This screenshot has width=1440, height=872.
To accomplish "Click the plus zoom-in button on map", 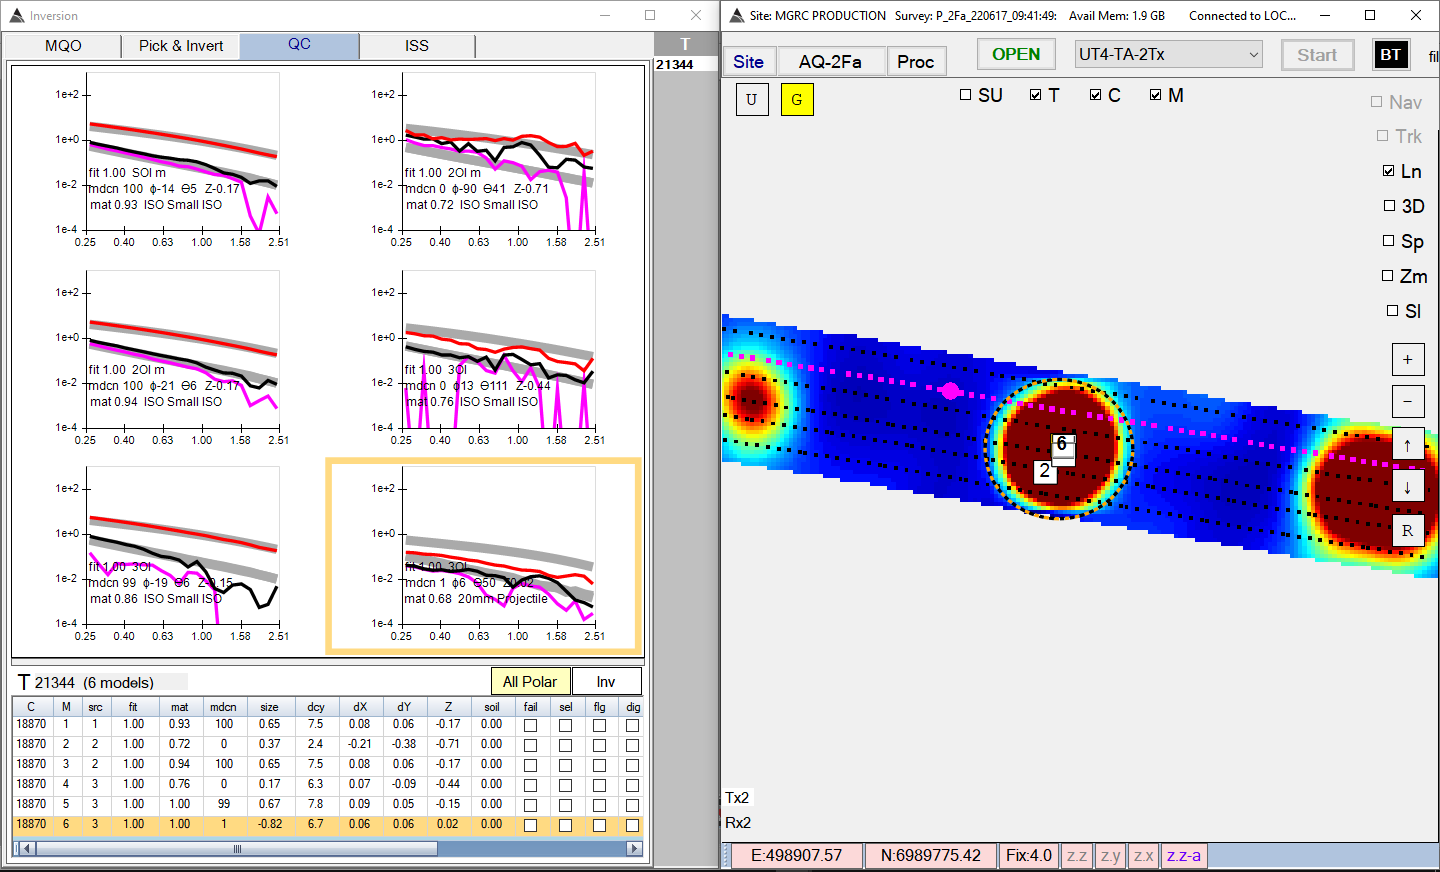I will pyautogui.click(x=1408, y=359).
